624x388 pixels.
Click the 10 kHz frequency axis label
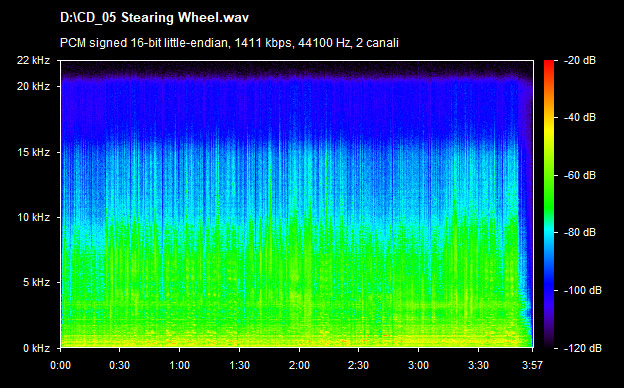point(33,217)
